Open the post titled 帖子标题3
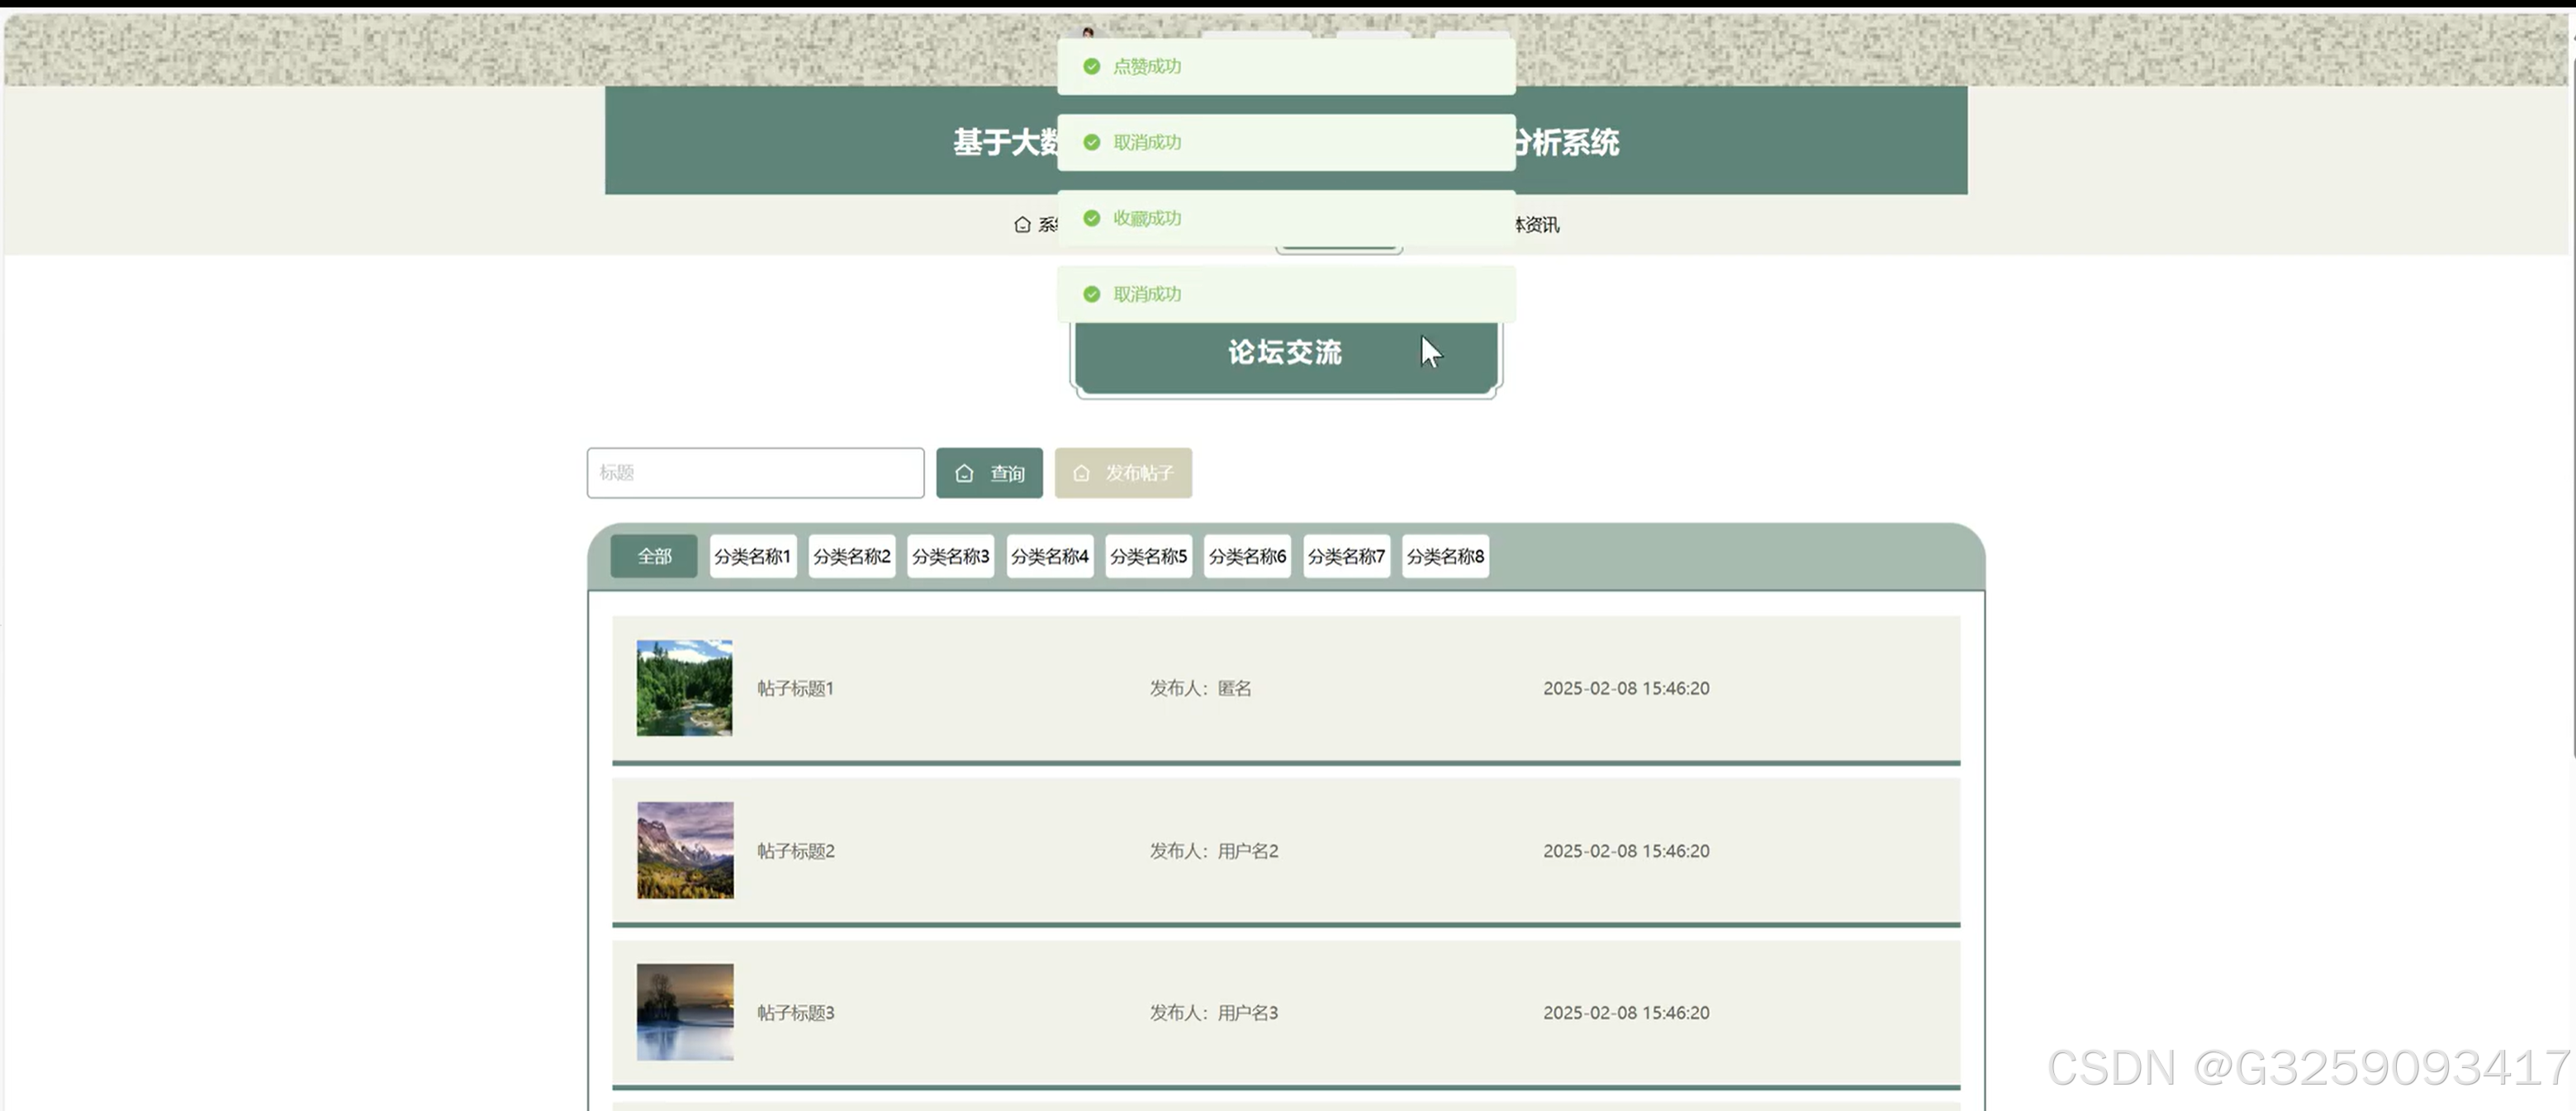The height and width of the screenshot is (1111, 2576). tap(795, 1013)
